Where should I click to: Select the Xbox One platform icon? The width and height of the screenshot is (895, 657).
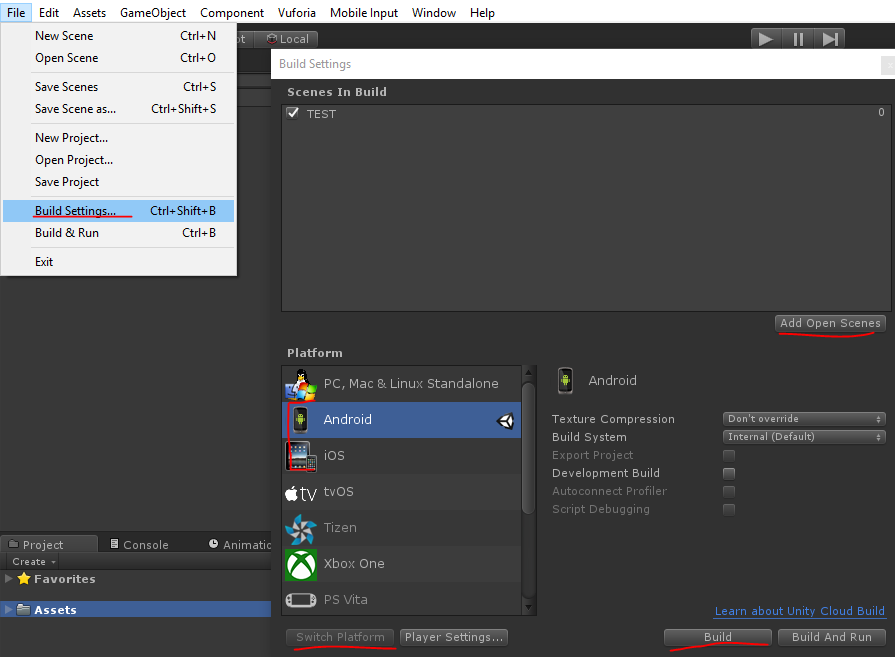coord(301,564)
